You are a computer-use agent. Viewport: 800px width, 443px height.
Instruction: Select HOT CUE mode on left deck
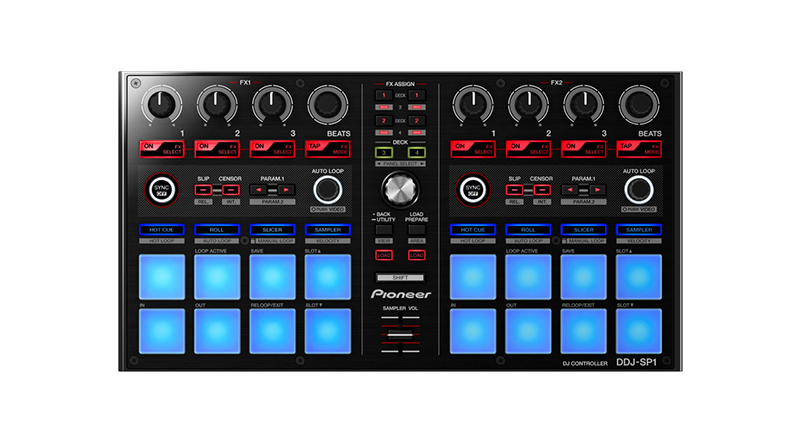tap(162, 230)
